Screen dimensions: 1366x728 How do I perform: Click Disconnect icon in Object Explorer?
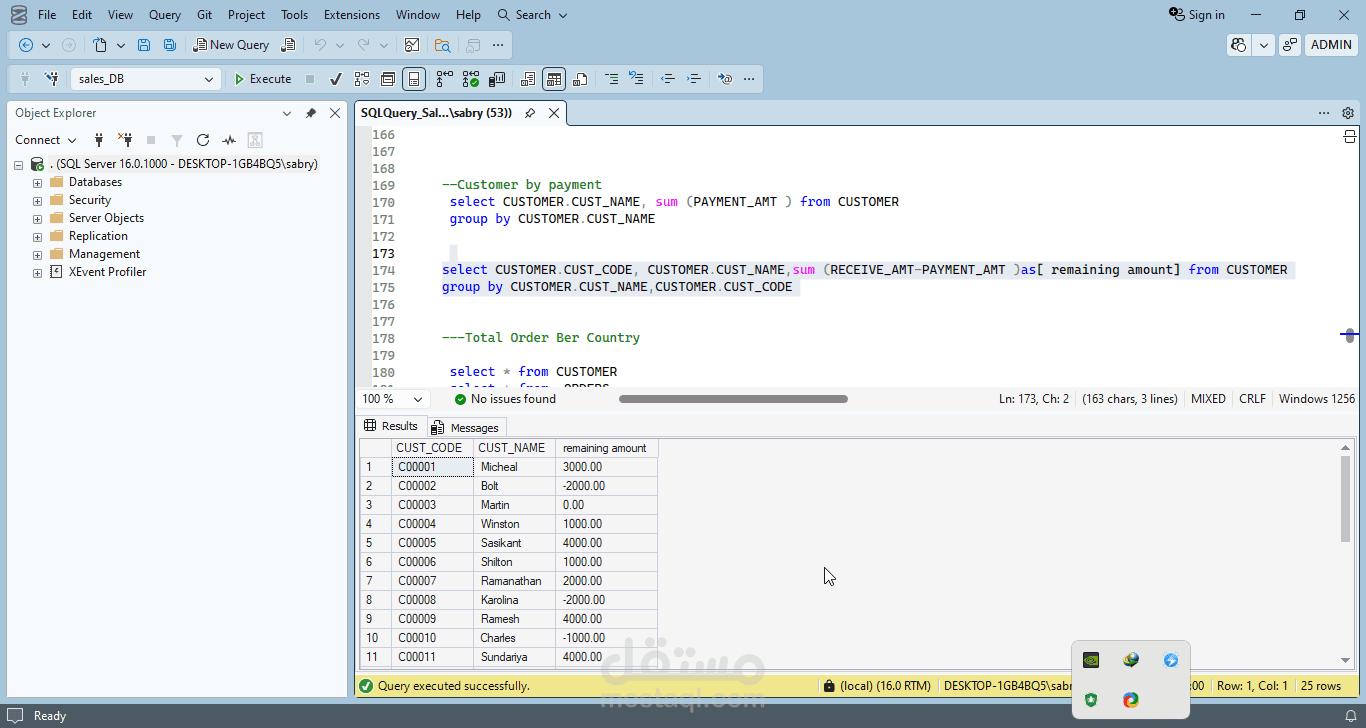tap(125, 140)
